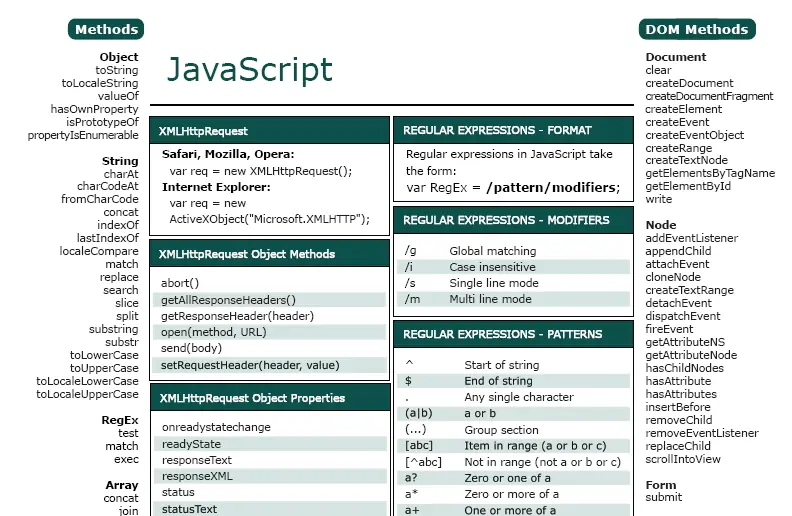Screen dimensions: 792x516
Task: Click the [abc] Item in range row
Action: click(513, 446)
